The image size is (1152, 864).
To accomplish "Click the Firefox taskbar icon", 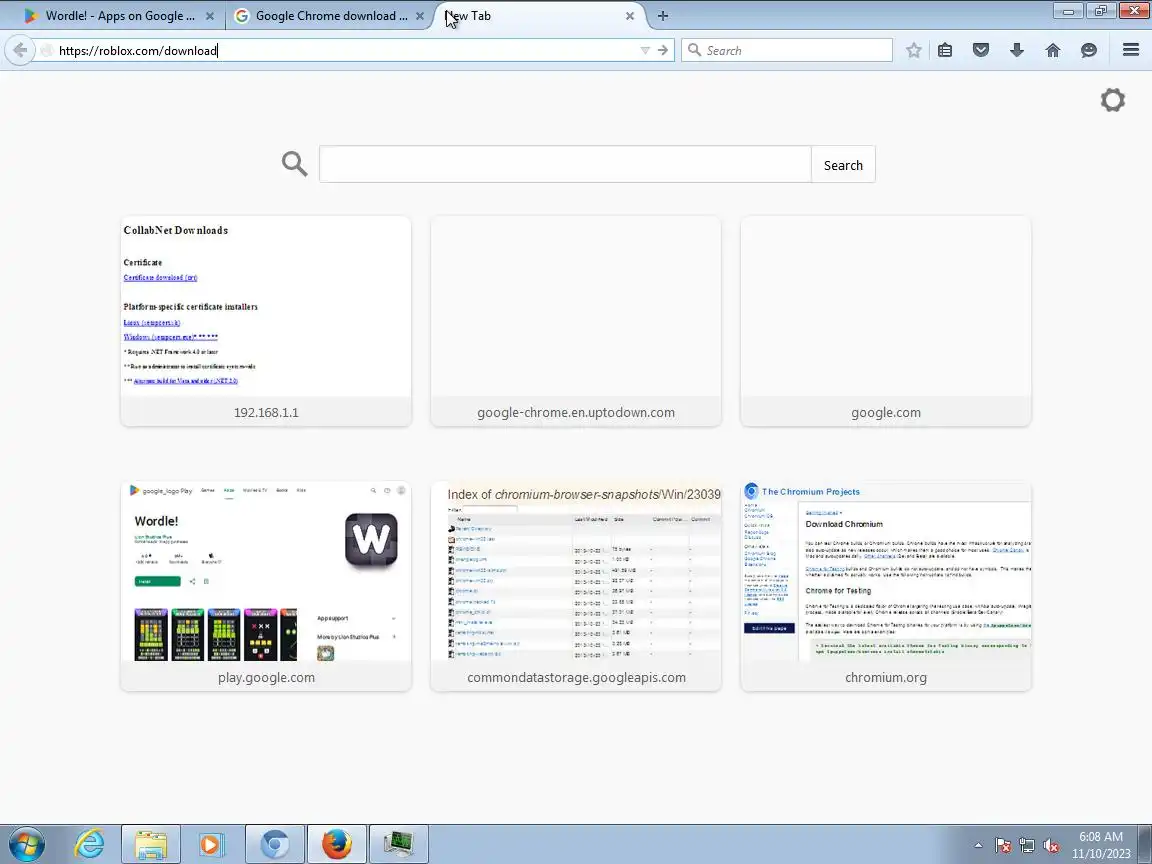I will click(x=336, y=844).
